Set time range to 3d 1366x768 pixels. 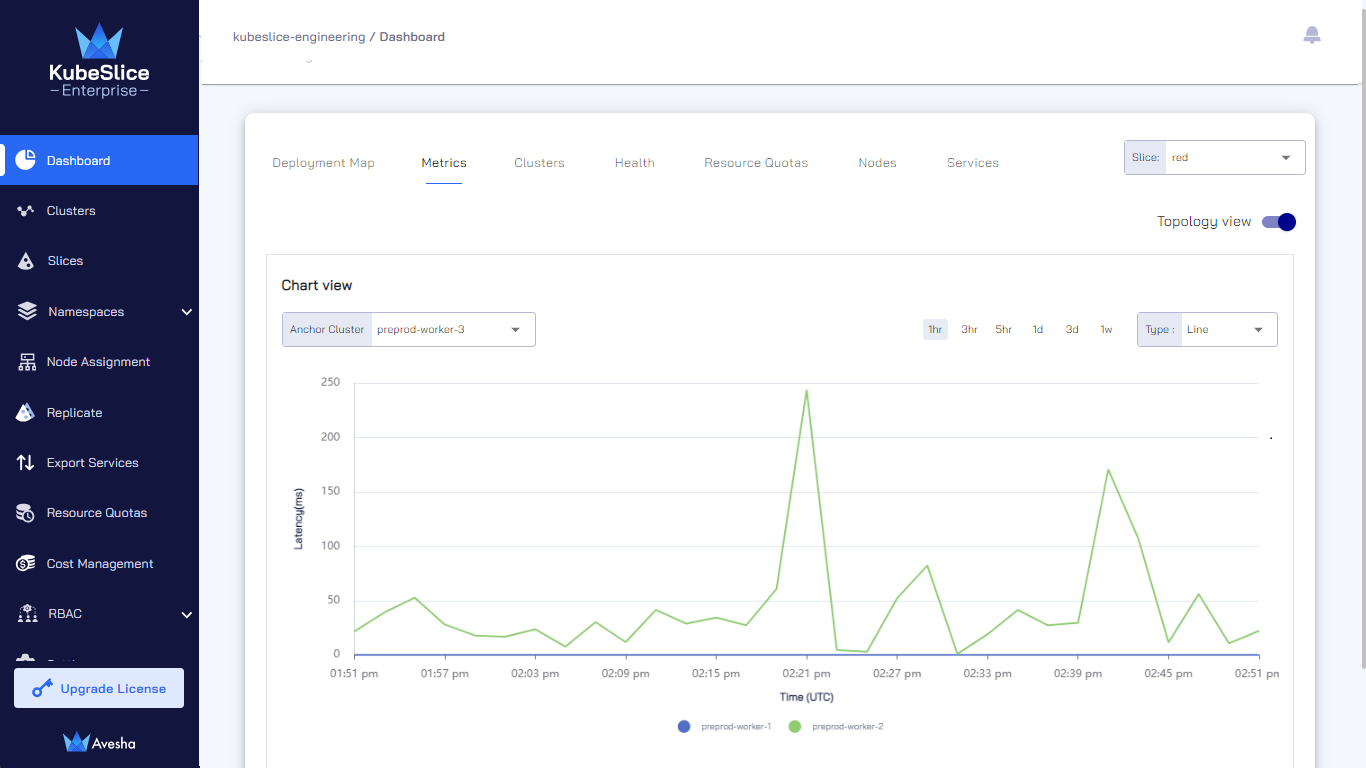click(x=1072, y=330)
